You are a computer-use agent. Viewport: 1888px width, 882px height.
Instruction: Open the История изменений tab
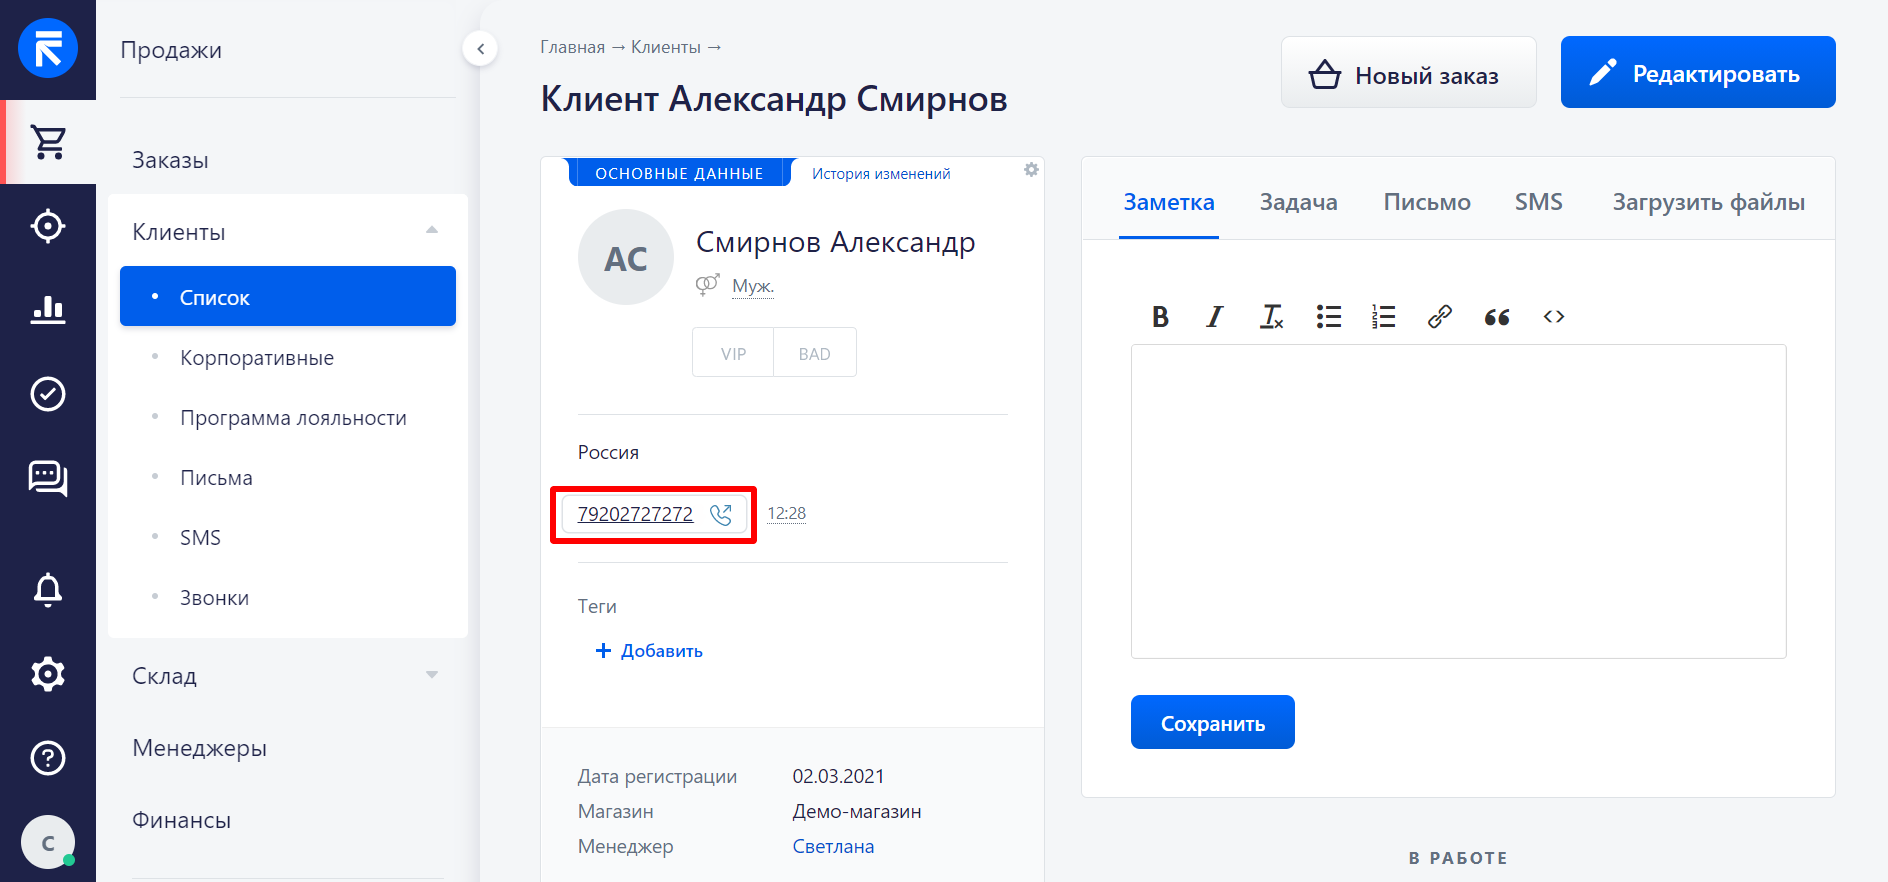pos(880,173)
